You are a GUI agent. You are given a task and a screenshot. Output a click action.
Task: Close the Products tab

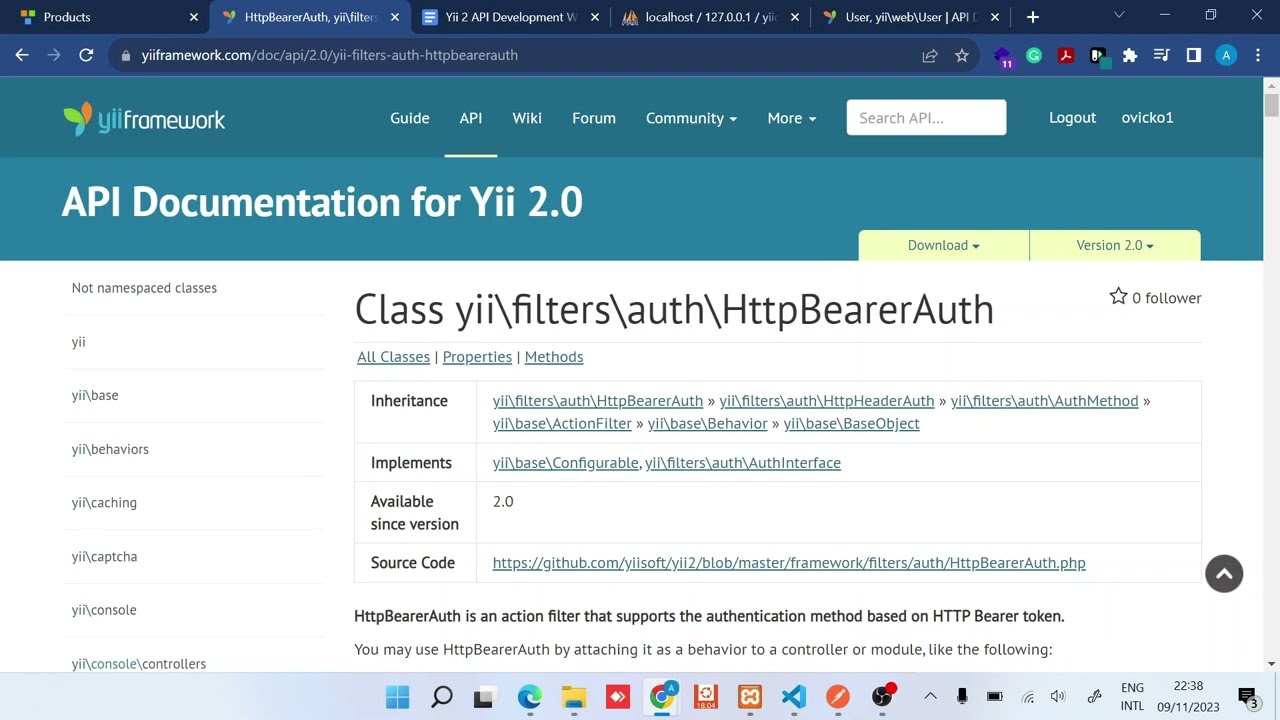point(194,17)
